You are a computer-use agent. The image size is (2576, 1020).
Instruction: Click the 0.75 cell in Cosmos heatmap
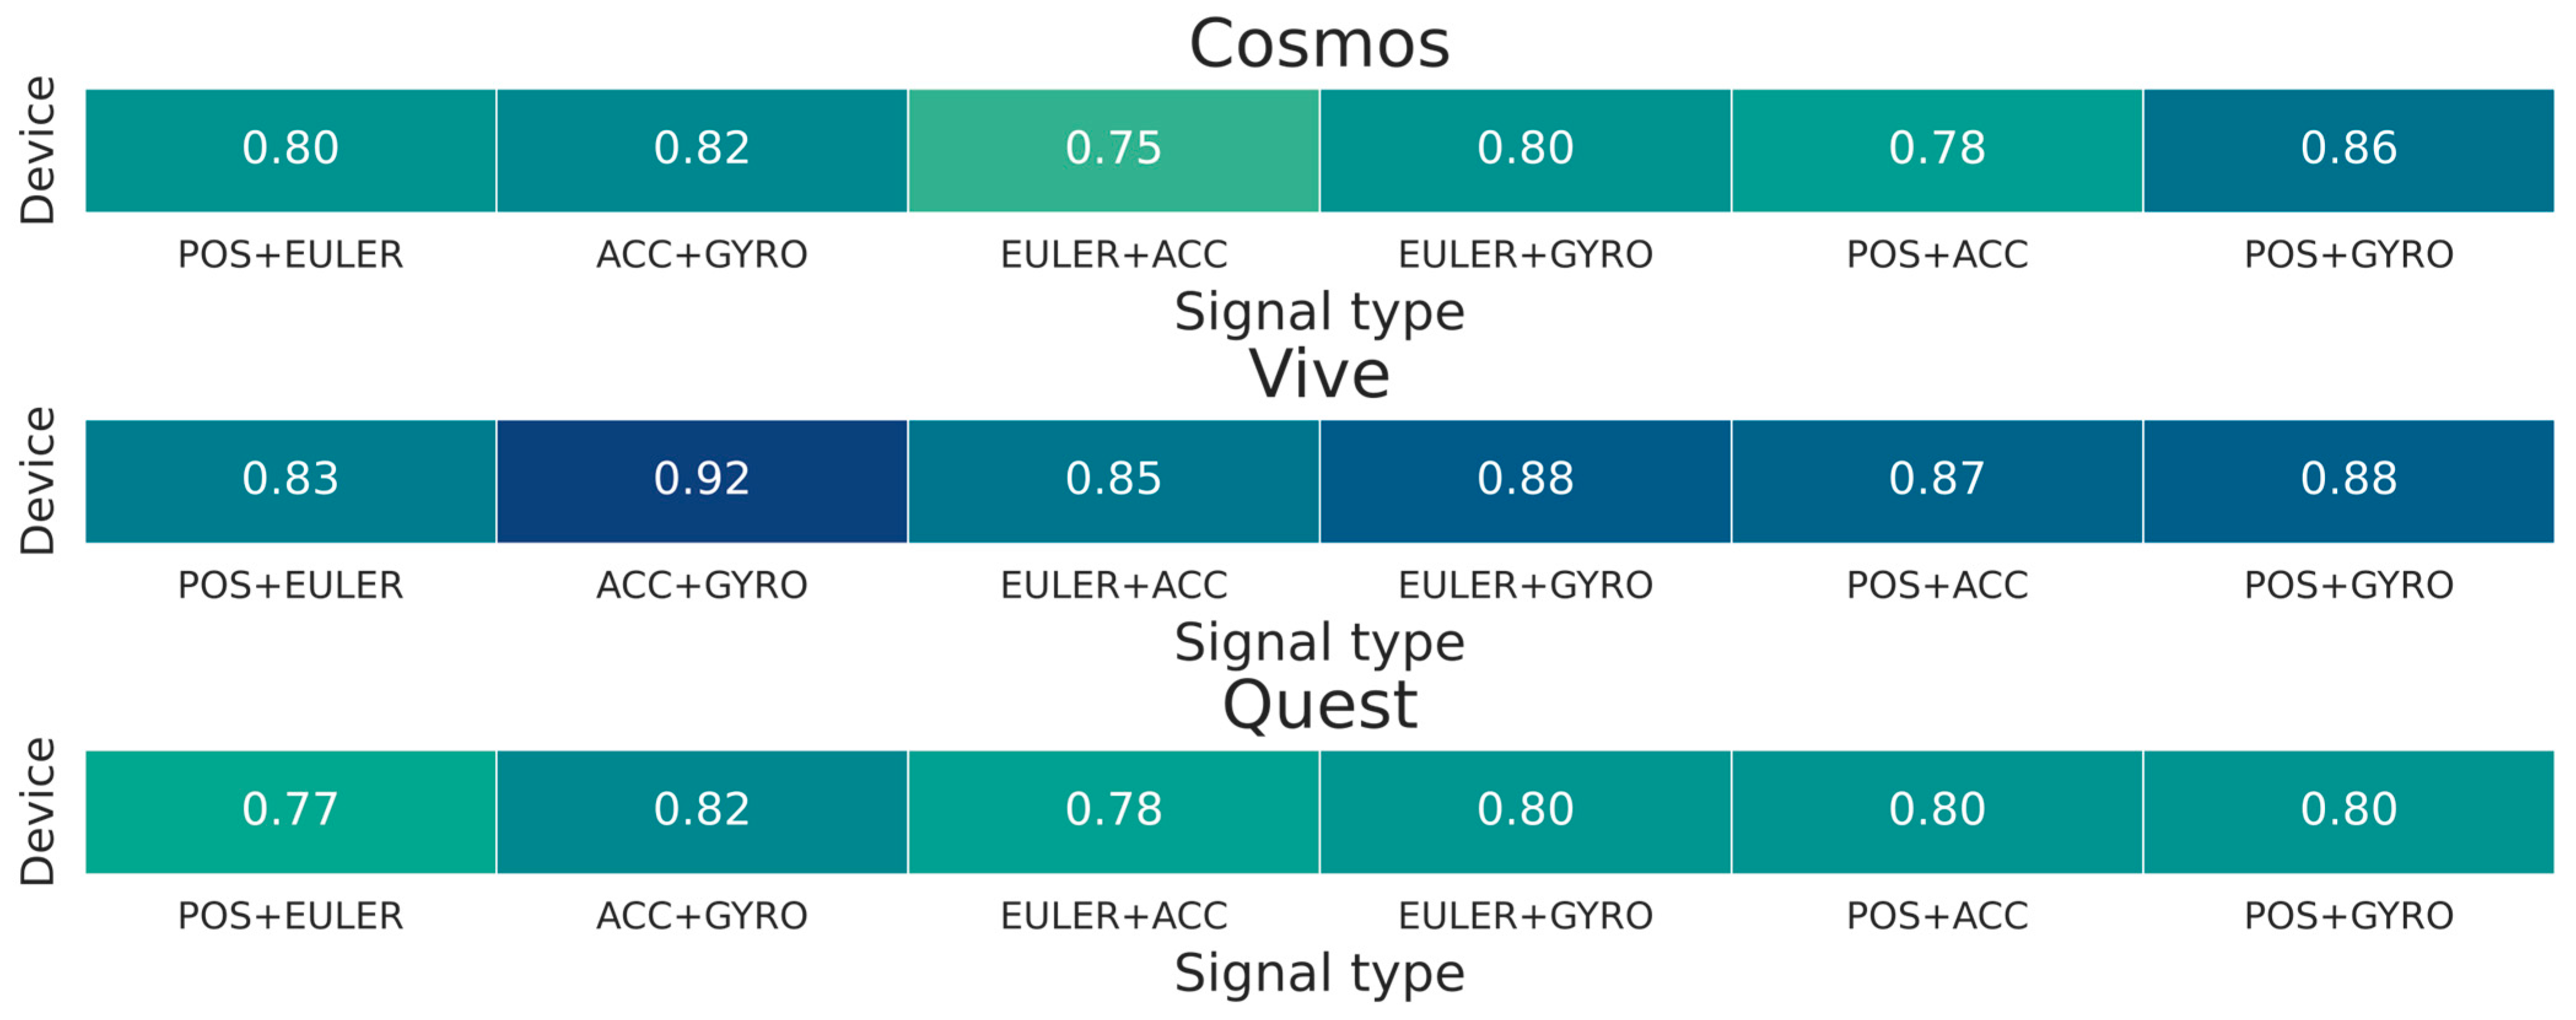point(1113,150)
